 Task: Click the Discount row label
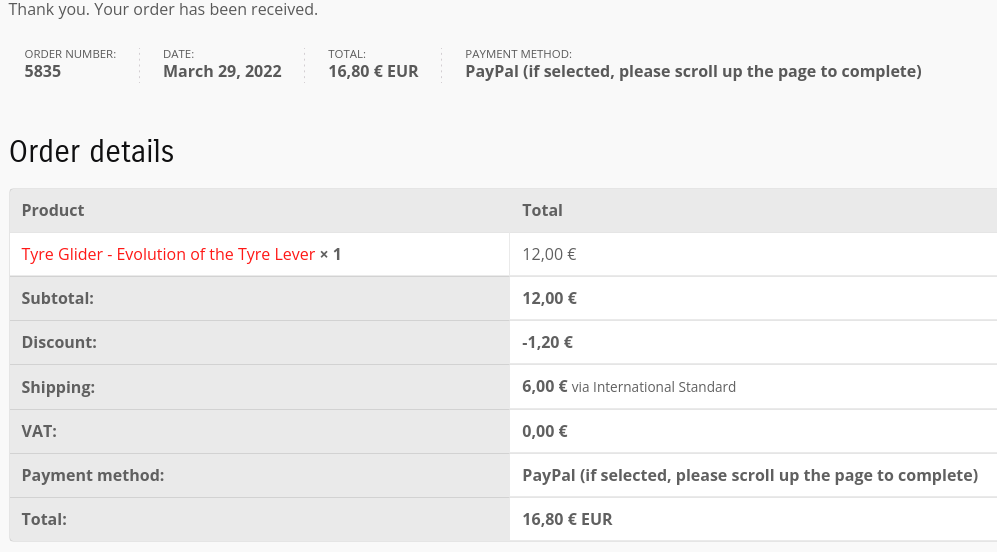(59, 342)
